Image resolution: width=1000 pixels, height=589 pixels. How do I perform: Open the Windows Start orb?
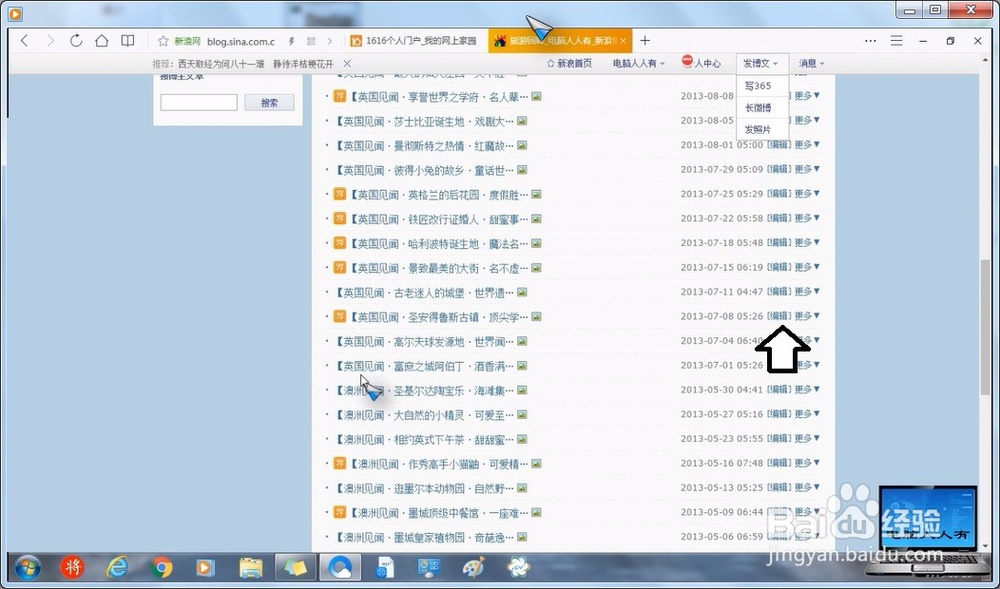tap(27, 567)
